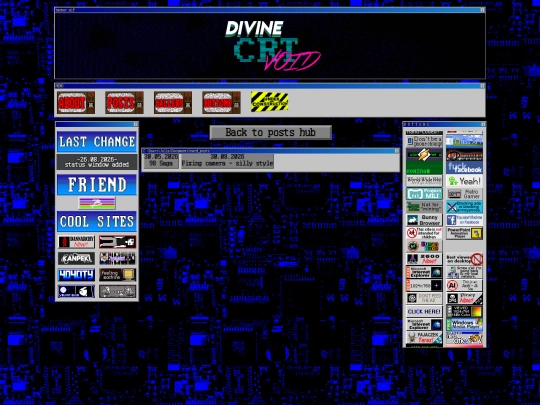Click the Windows Media Player badge
The height and width of the screenshot is (405, 540).
464,324
